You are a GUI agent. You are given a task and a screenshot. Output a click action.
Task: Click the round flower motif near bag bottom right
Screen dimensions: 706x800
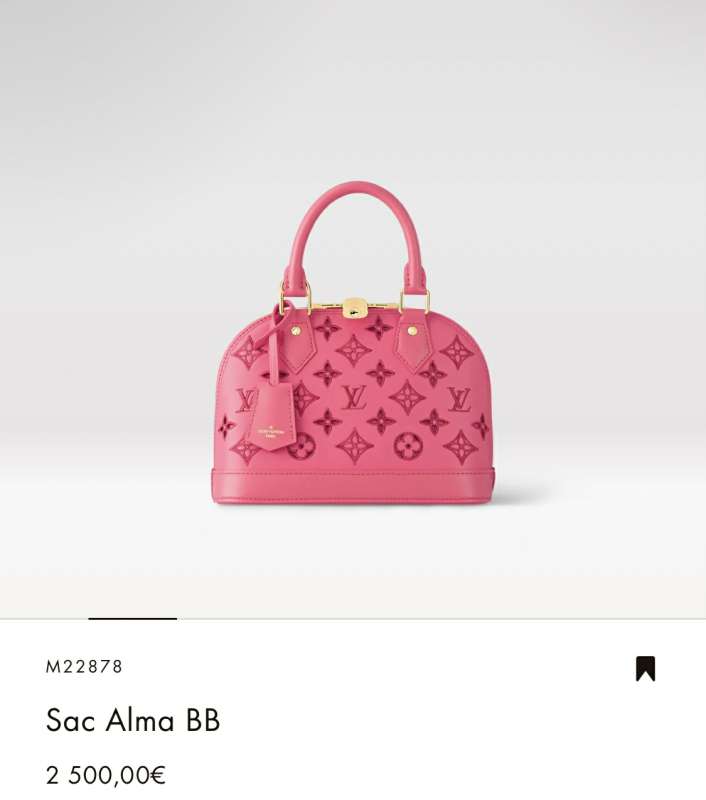pos(408,446)
